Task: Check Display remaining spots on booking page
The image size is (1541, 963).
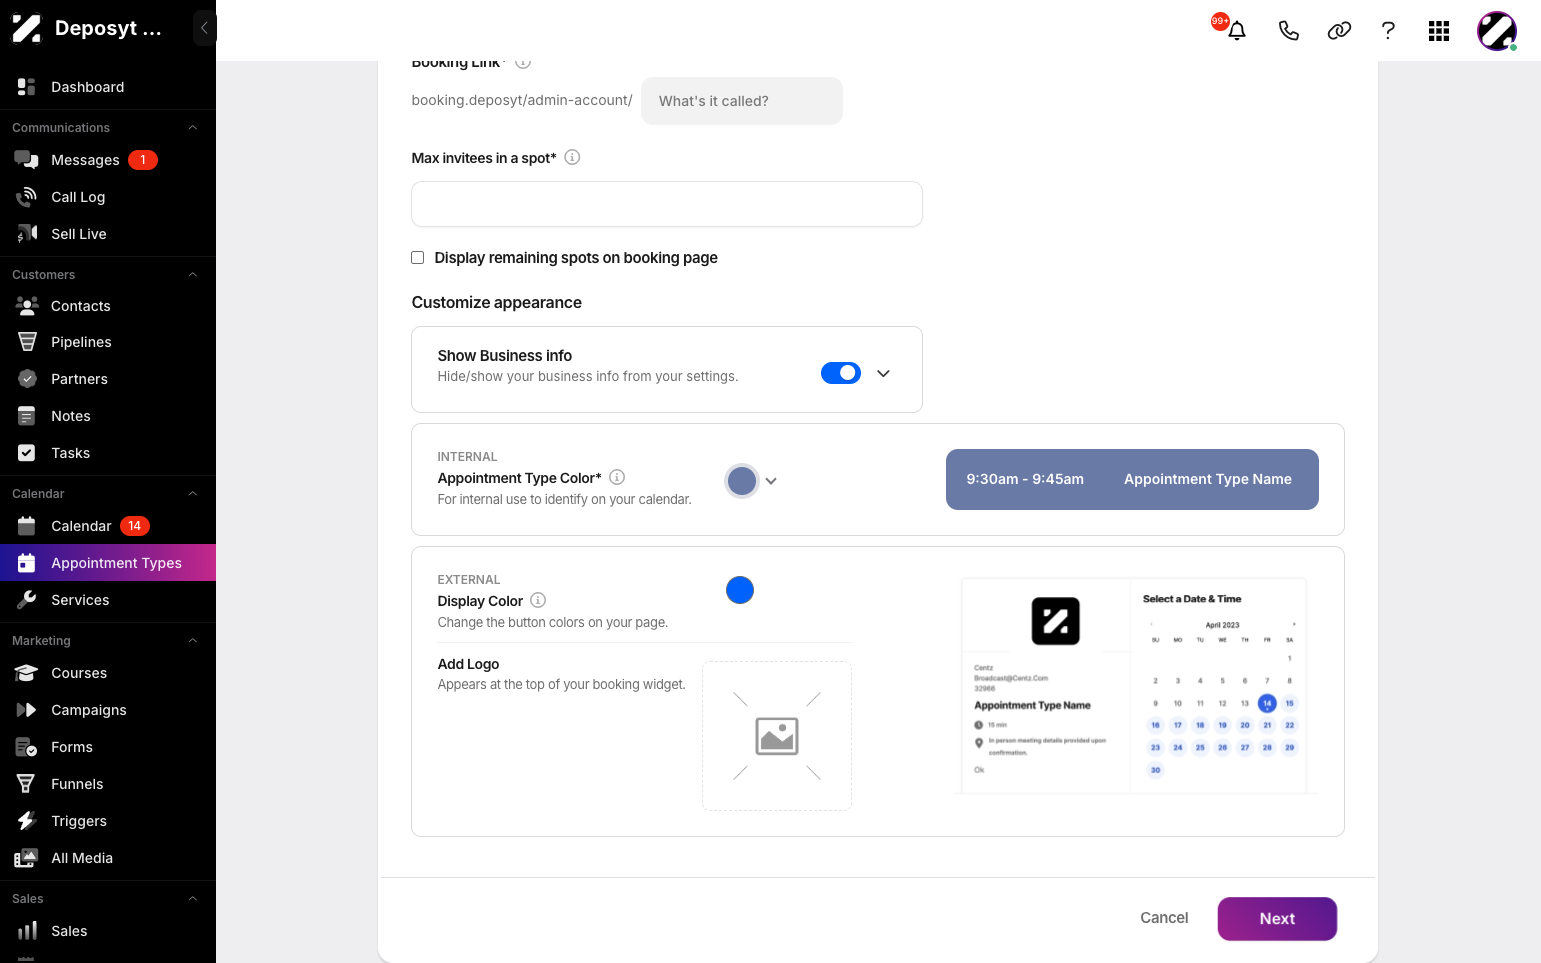Action: [418, 258]
